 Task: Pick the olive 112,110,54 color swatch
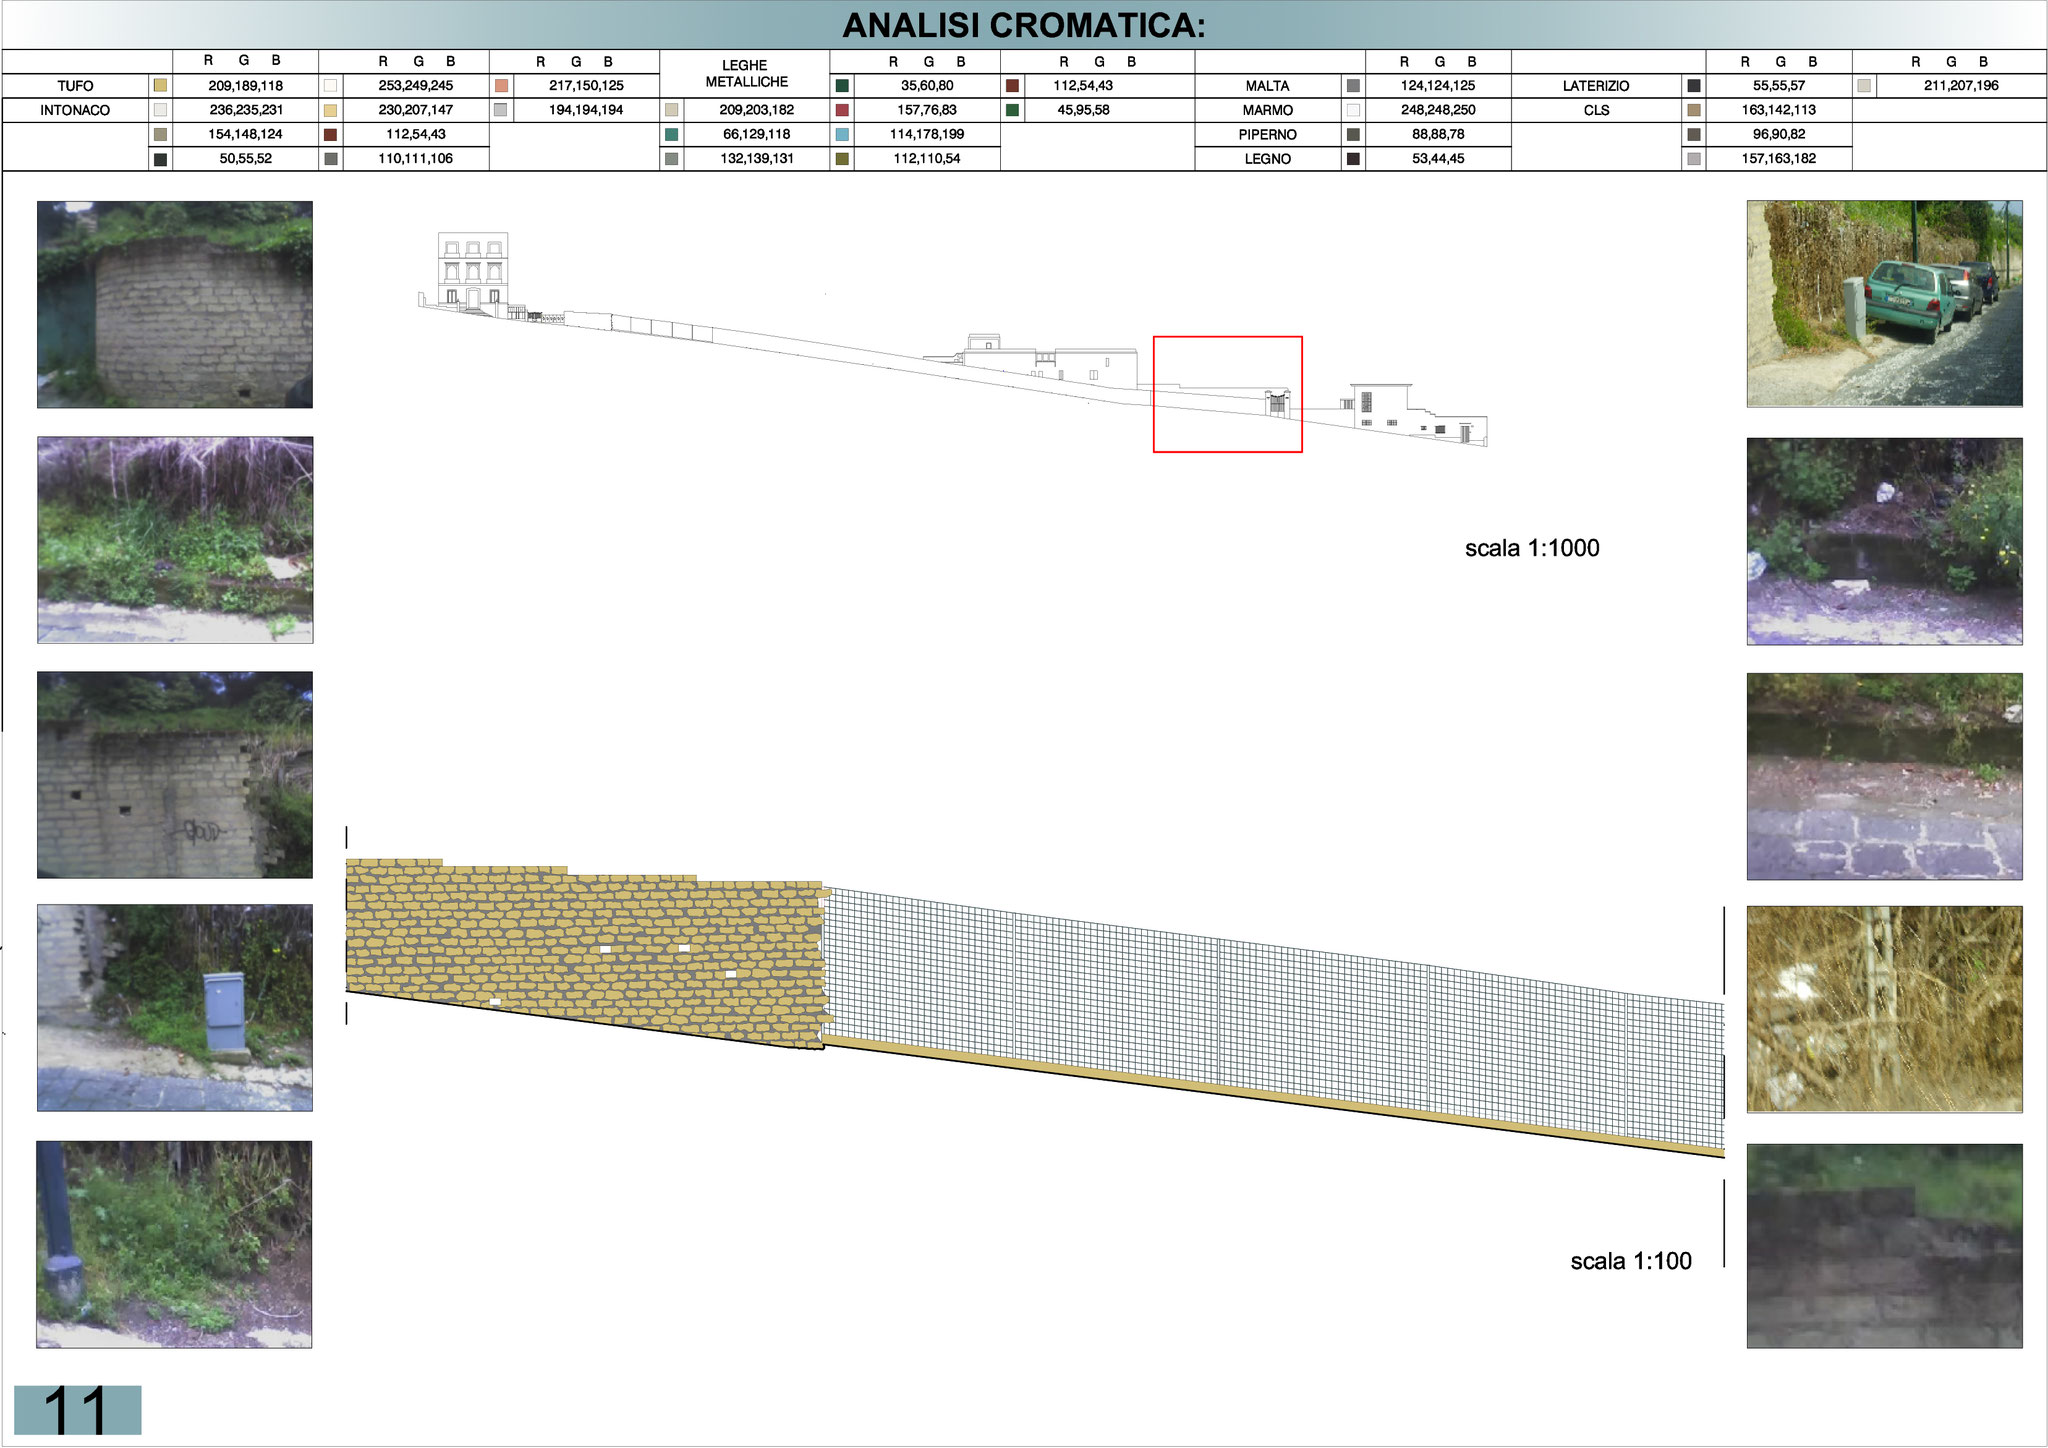click(842, 159)
